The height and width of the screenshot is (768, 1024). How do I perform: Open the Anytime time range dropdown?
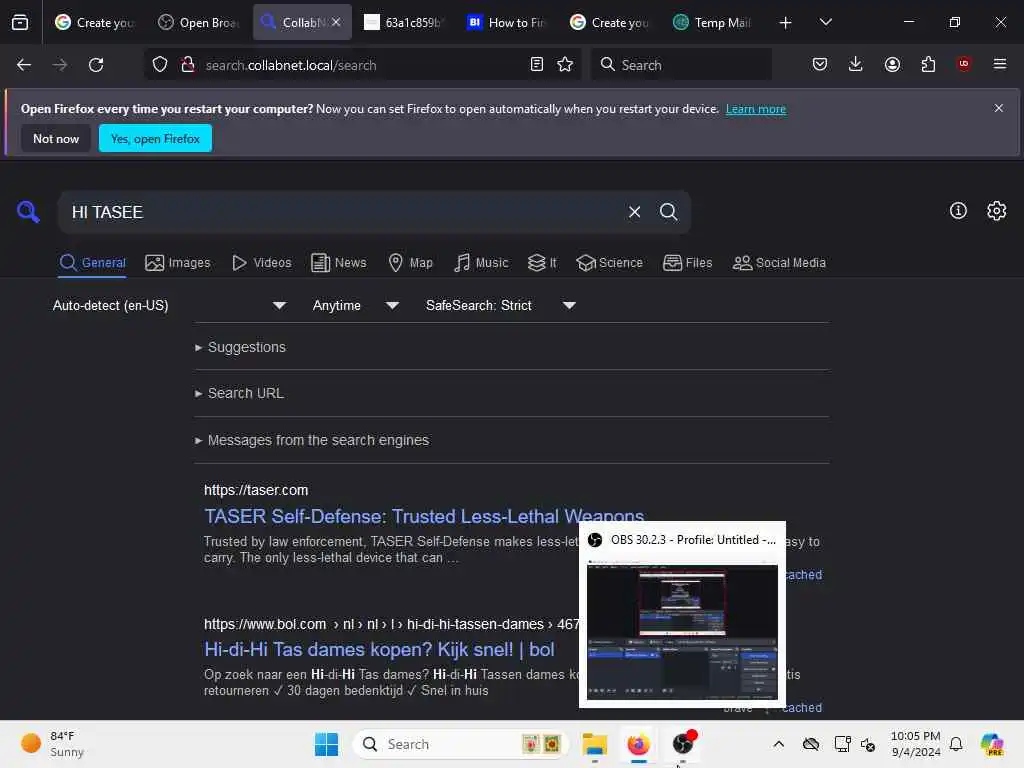pyautogui.click(x=355, y=305)
